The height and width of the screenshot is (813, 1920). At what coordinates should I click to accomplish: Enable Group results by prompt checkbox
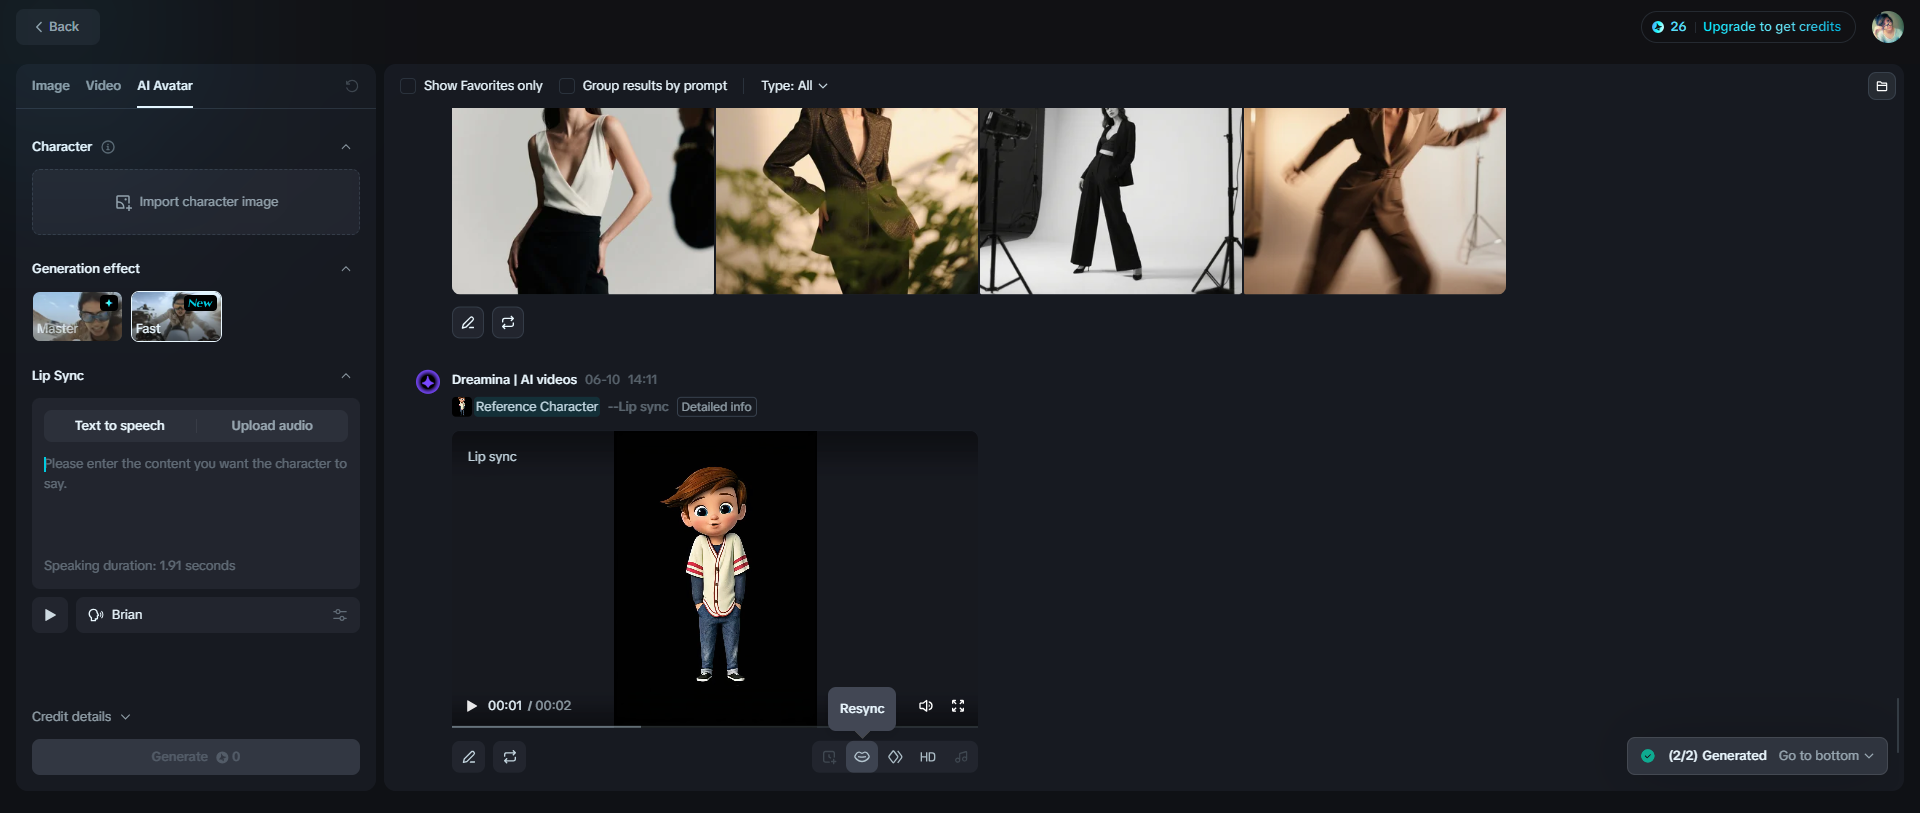point(567,86)
